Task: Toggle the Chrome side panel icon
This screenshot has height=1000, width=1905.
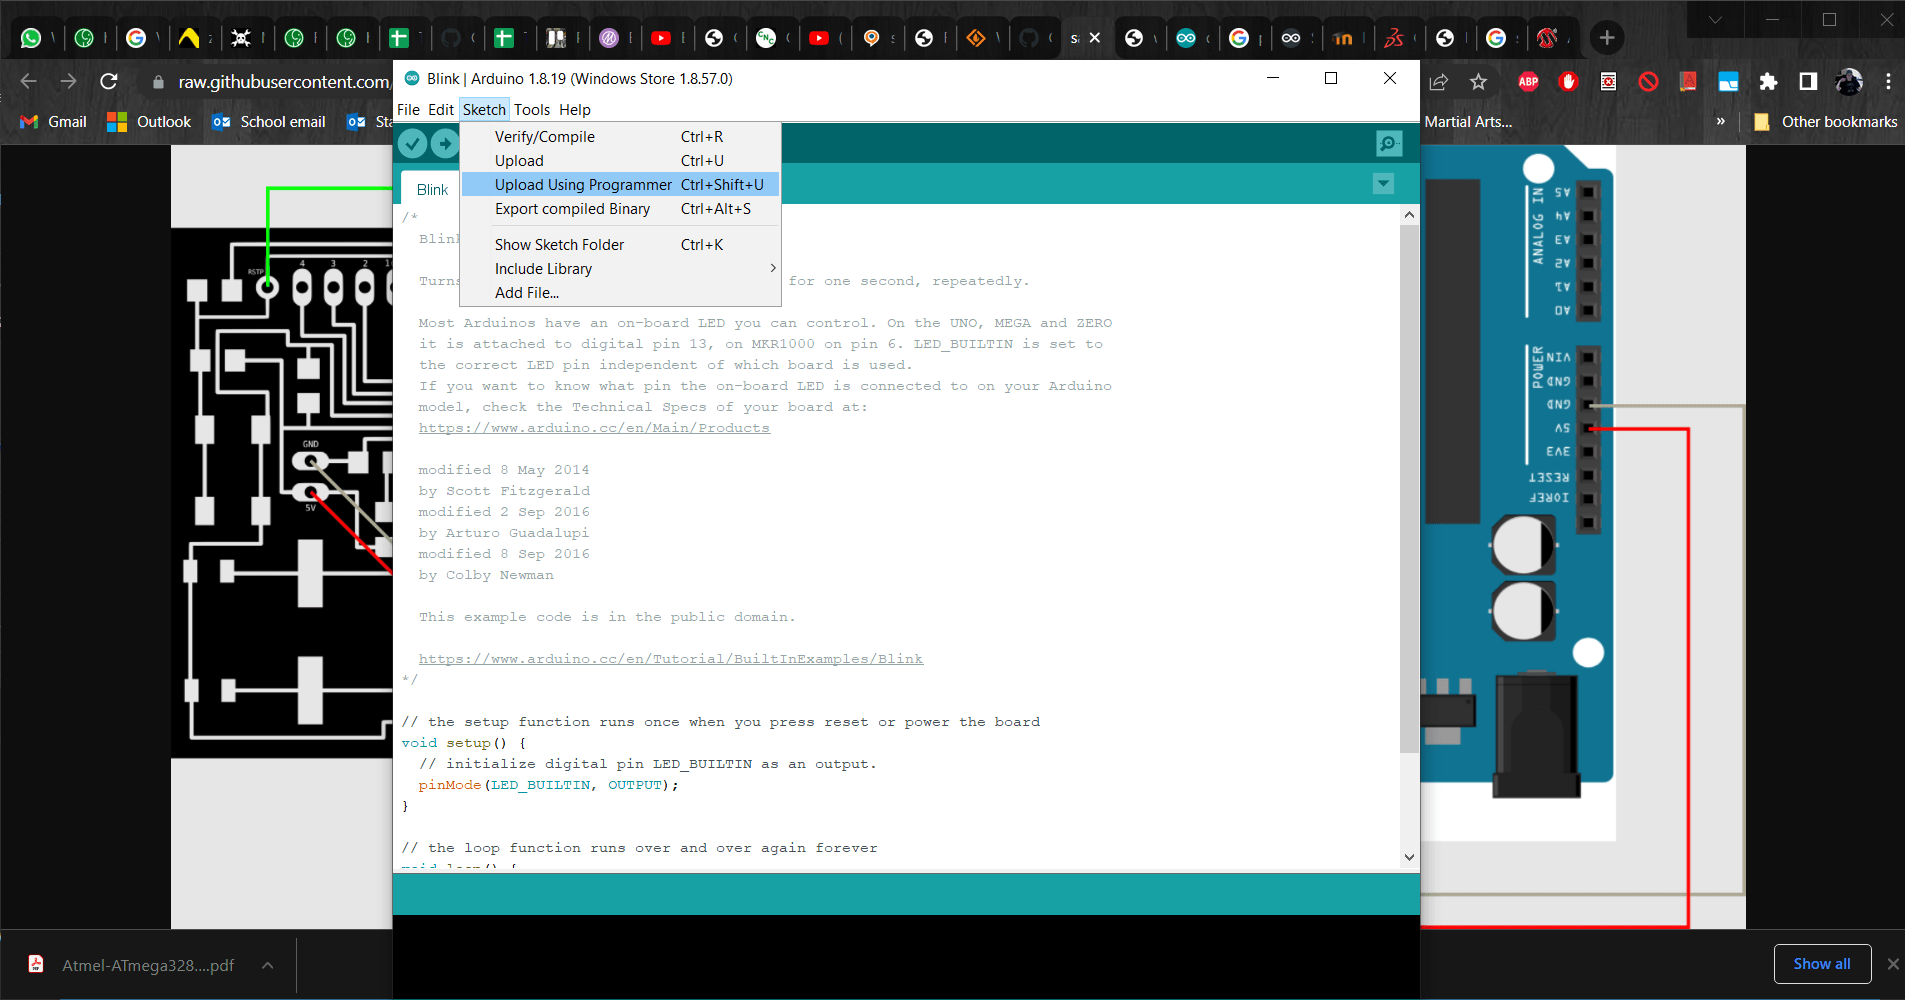Action: click(1808, 82)
